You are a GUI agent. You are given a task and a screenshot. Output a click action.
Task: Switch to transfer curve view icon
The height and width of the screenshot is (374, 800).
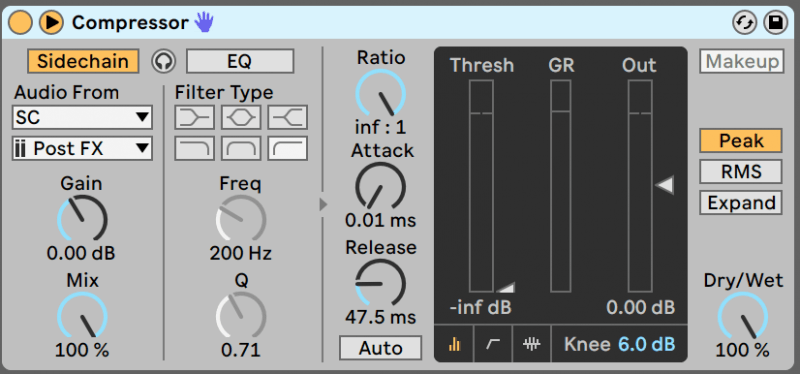pyautogui.click(x=492, y=344)
